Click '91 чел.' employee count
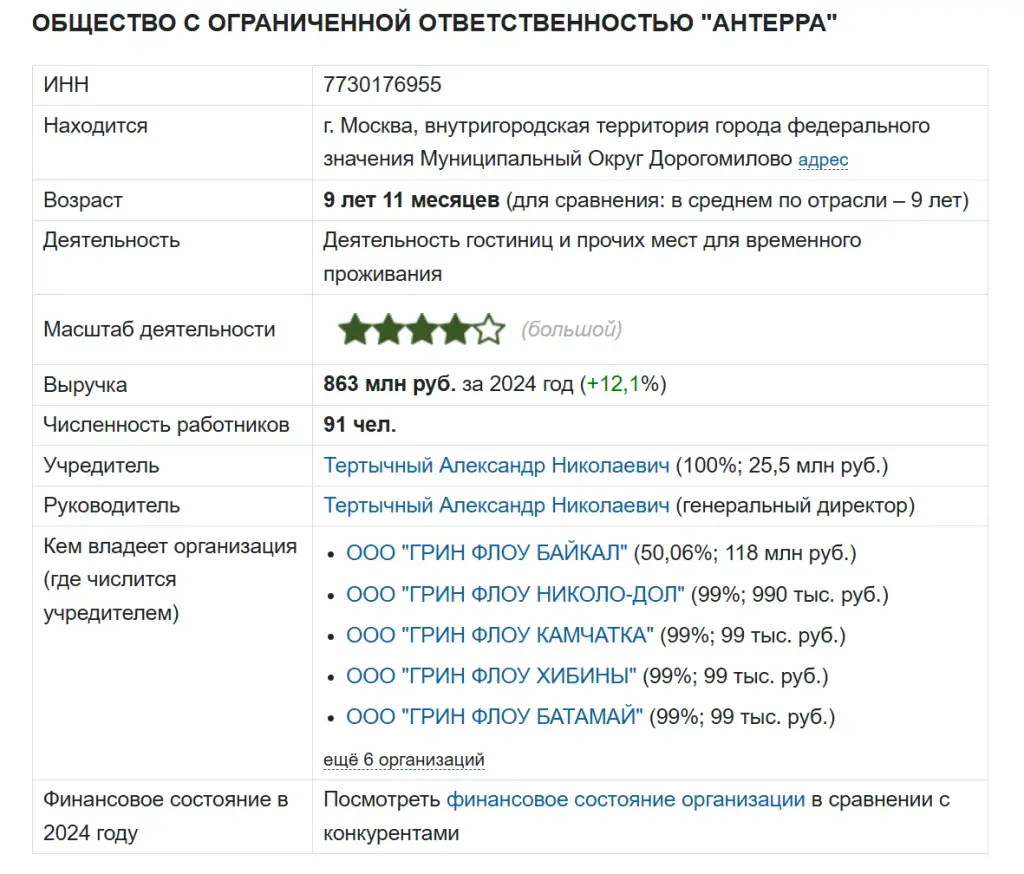1024x874 pixels. (x=359, y=425)
